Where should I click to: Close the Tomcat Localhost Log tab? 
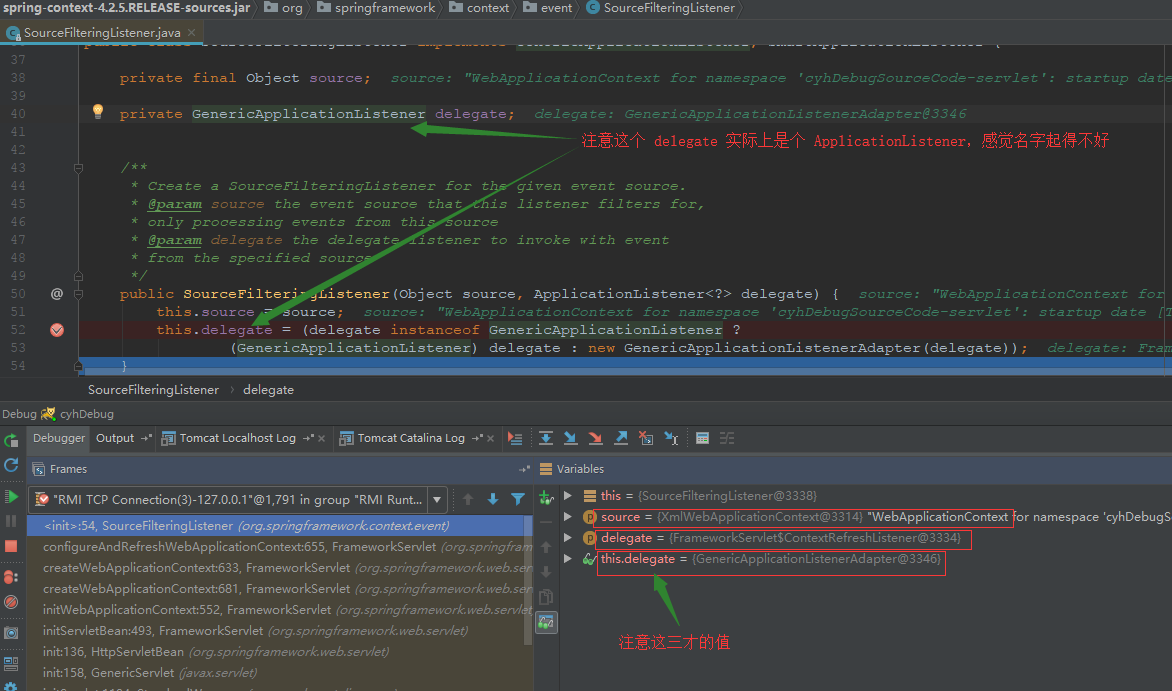pos(321,439)
